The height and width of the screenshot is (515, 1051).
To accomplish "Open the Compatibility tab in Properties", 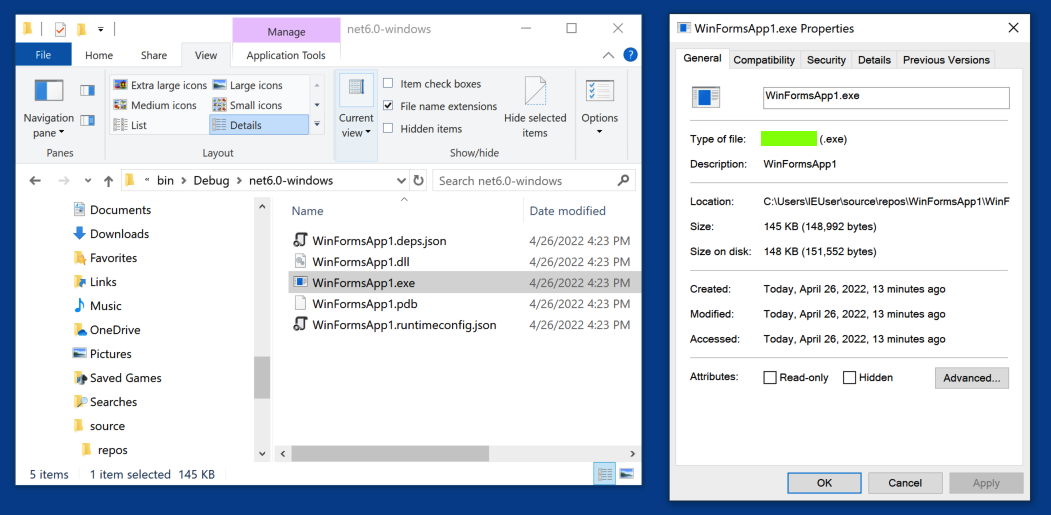I will (764, 60).
